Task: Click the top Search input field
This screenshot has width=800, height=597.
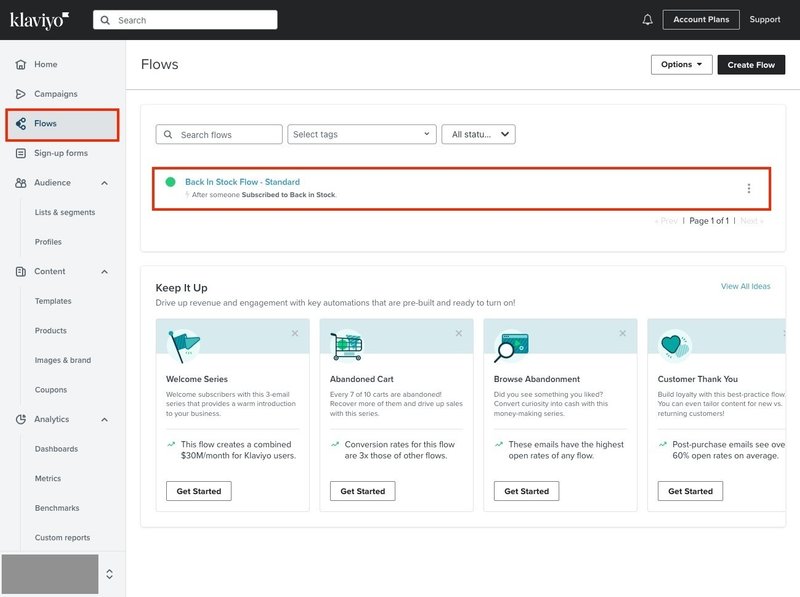Action: coord(185,20)
